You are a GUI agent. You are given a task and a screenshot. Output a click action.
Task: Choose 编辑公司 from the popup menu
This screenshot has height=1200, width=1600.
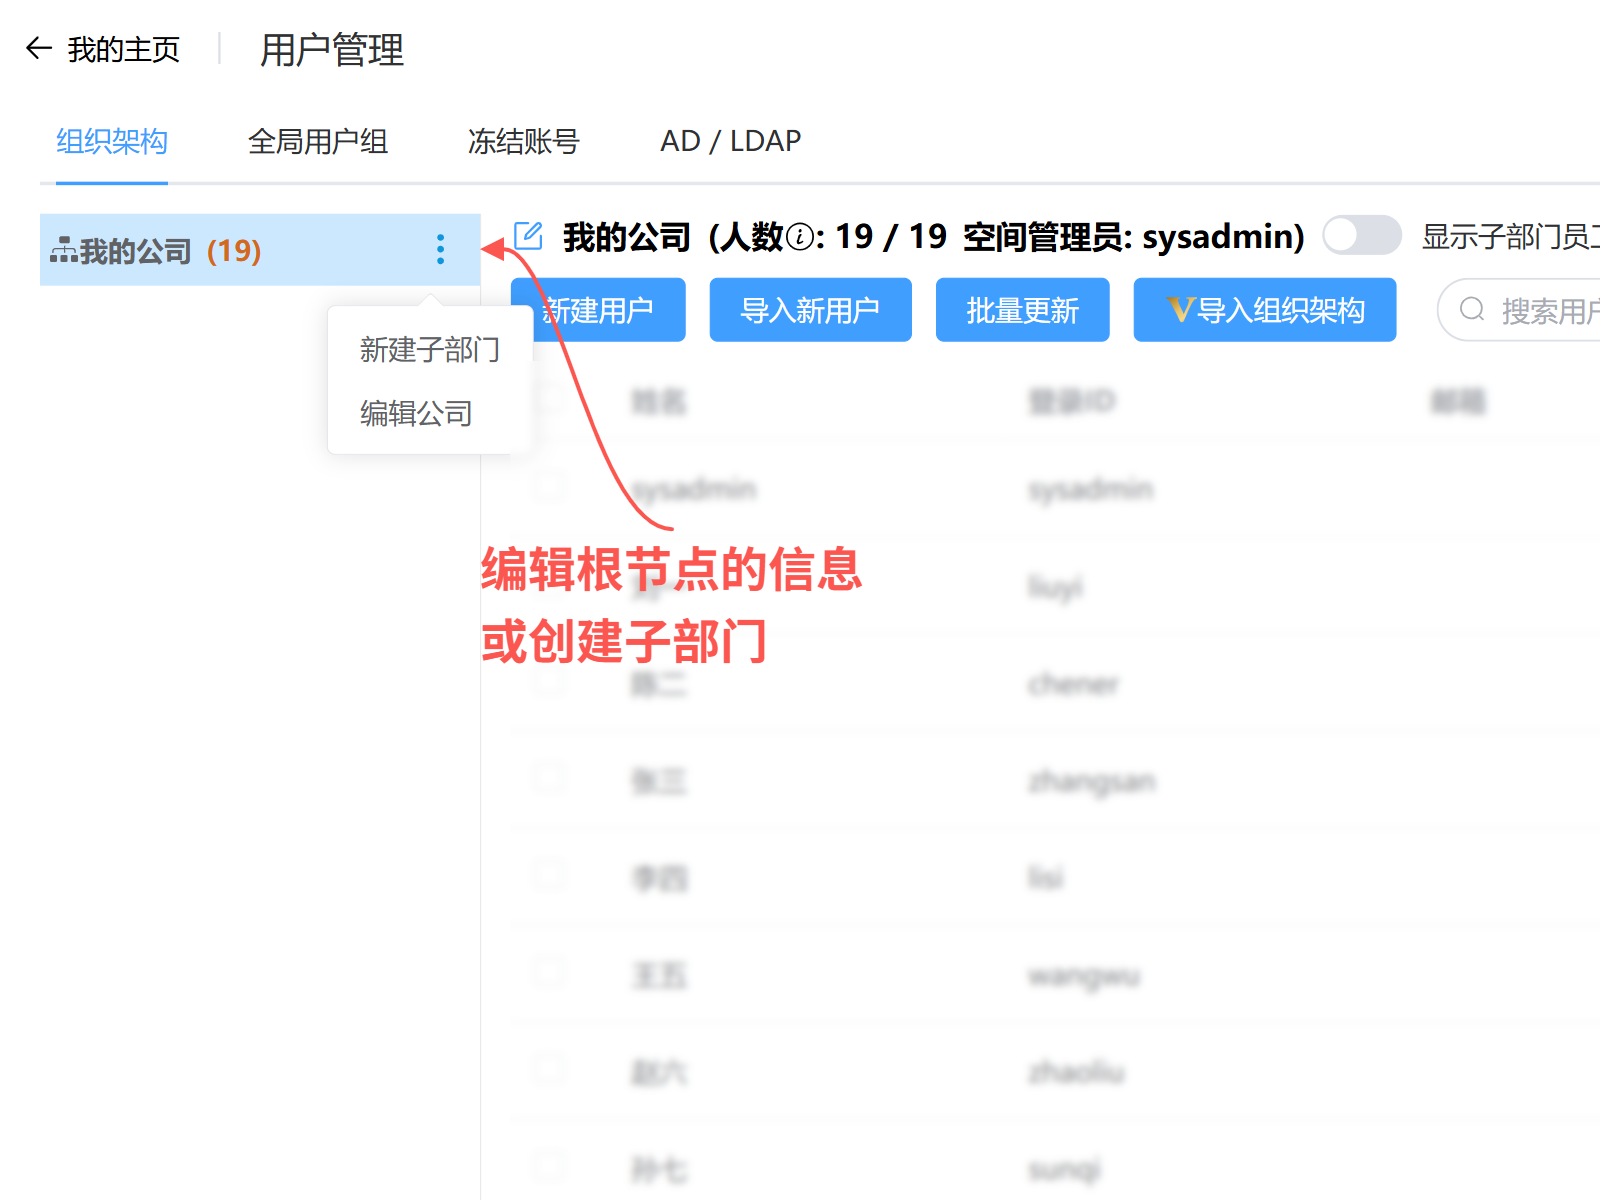pos(417,413)
